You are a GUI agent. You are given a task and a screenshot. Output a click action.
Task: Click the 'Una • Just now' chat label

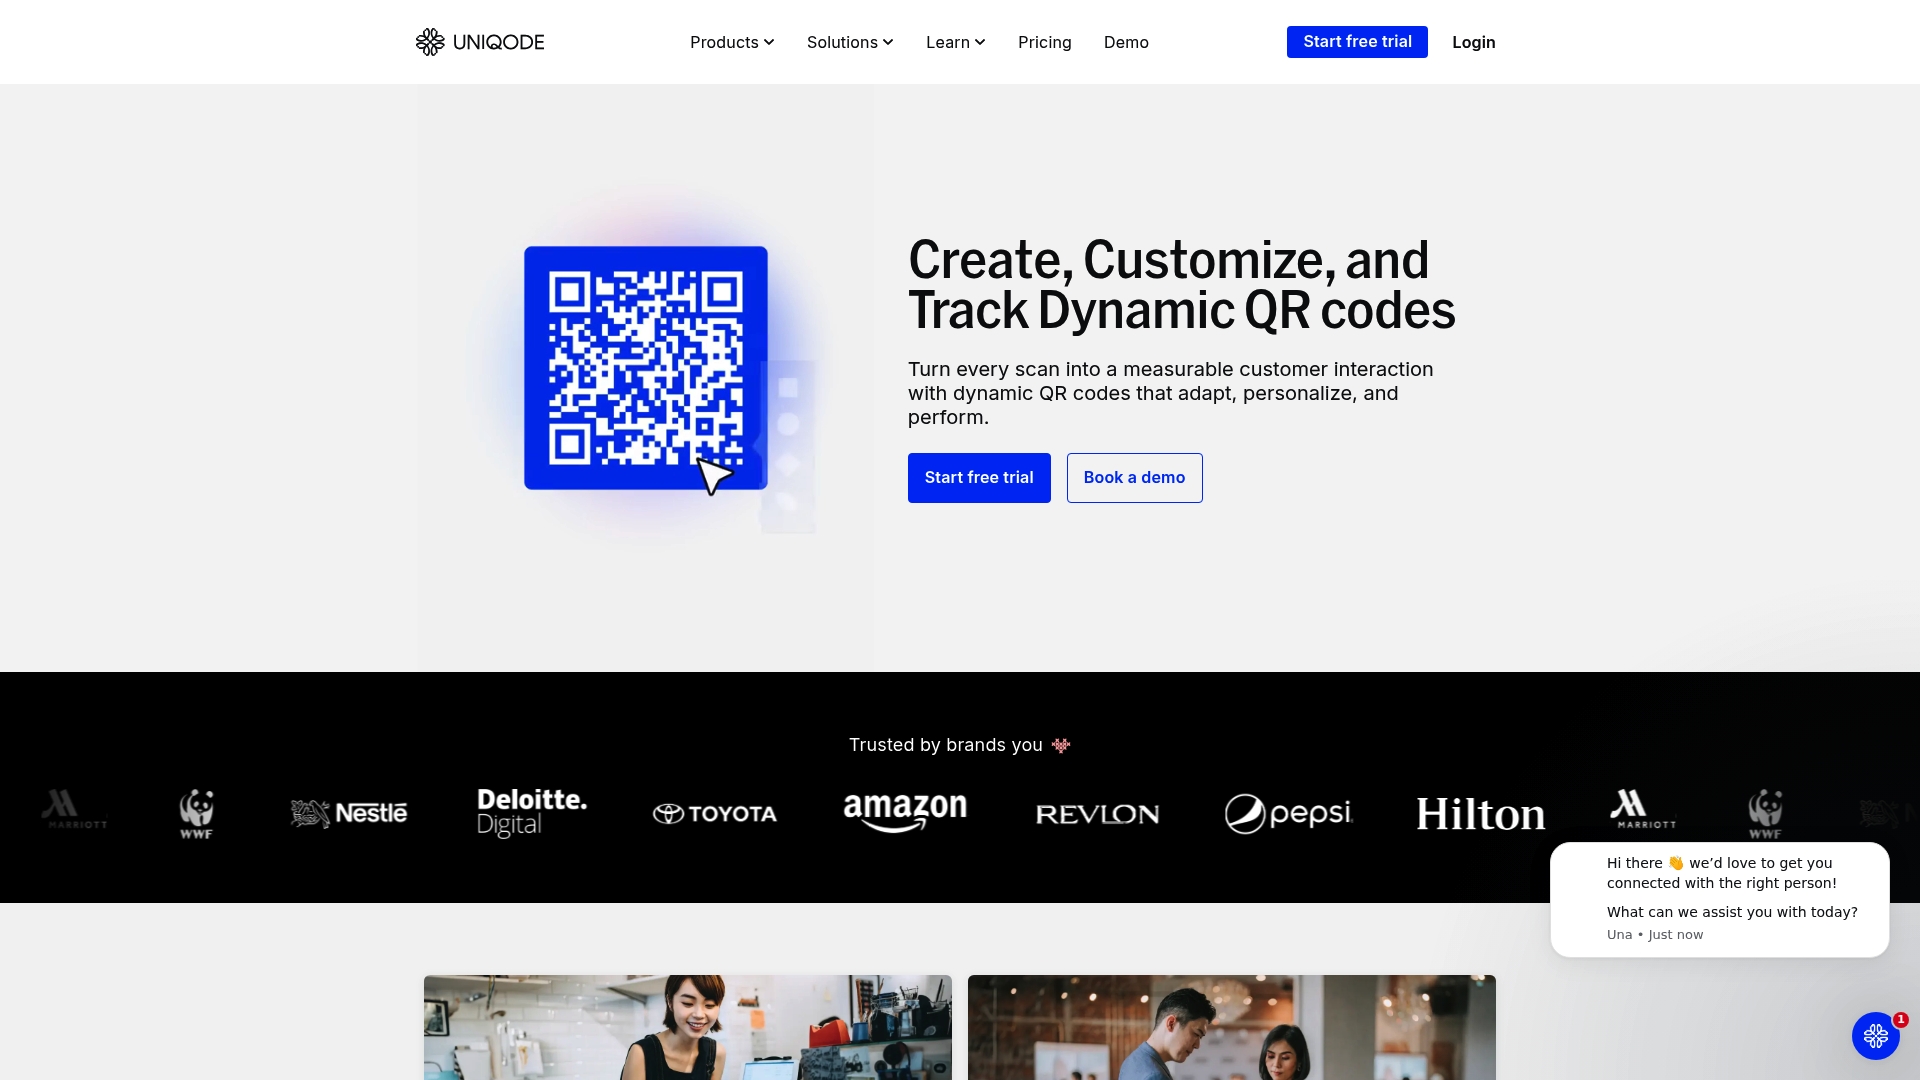tap(1655, 935)
